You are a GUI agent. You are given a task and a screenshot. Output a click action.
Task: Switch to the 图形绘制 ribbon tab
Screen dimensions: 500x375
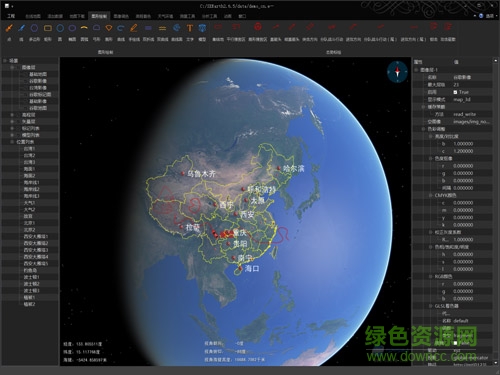[x=99, y=16]
